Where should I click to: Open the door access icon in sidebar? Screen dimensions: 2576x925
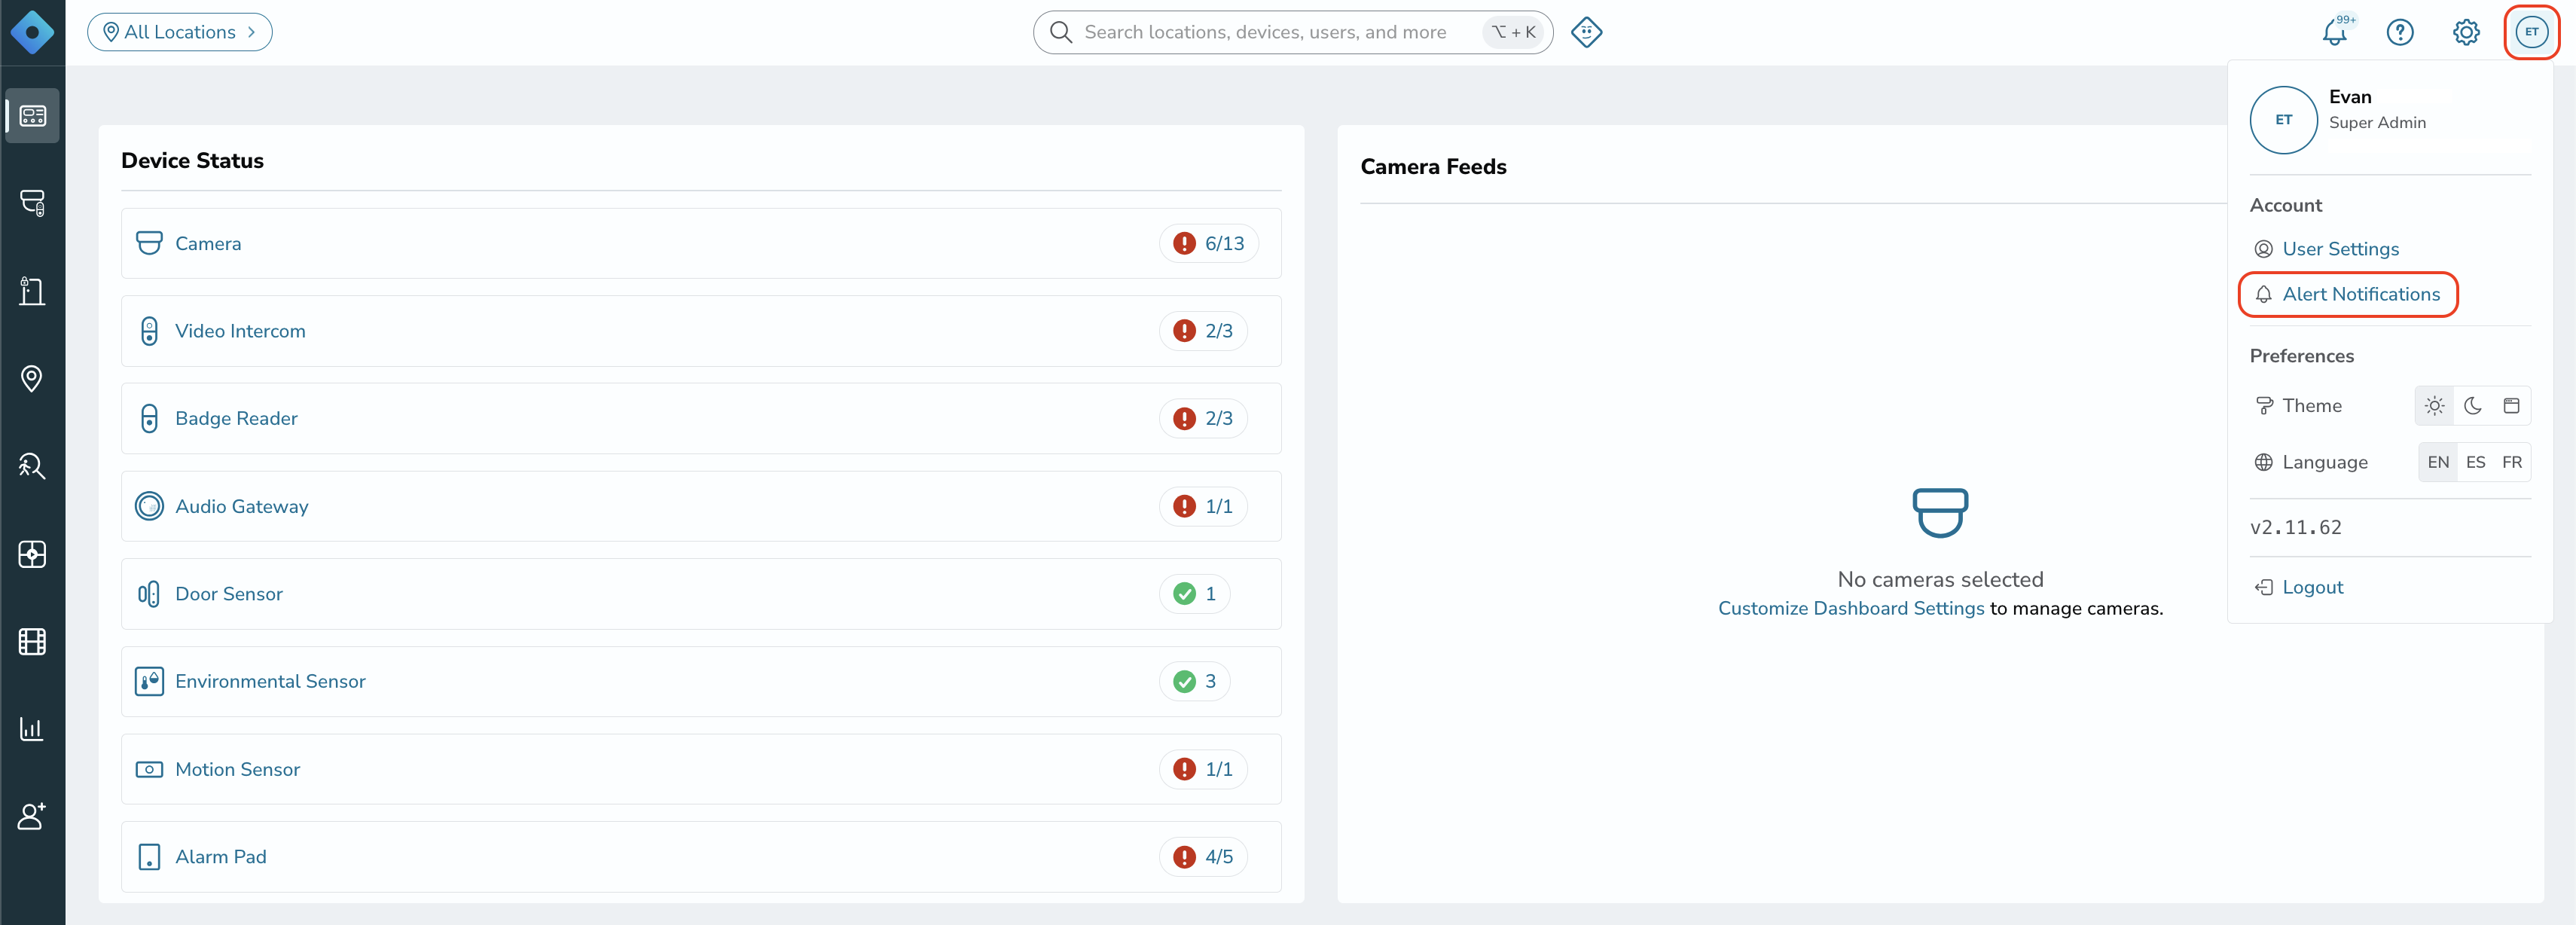pos(32,291)
